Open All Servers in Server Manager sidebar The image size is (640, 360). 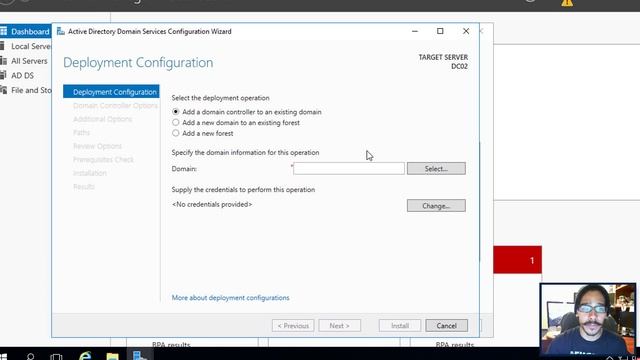[x=25, y=61]
